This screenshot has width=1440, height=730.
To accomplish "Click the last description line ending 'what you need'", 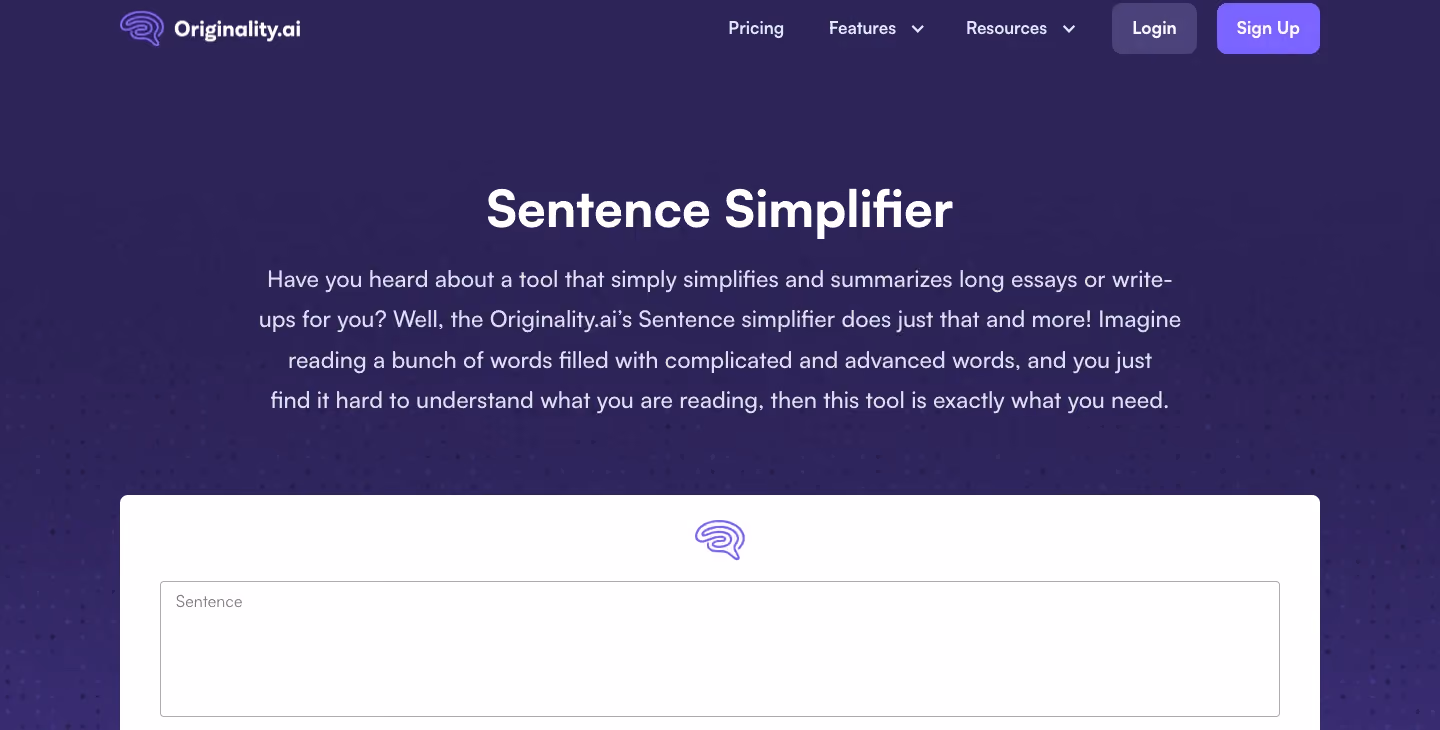I will tap(720, 401).
